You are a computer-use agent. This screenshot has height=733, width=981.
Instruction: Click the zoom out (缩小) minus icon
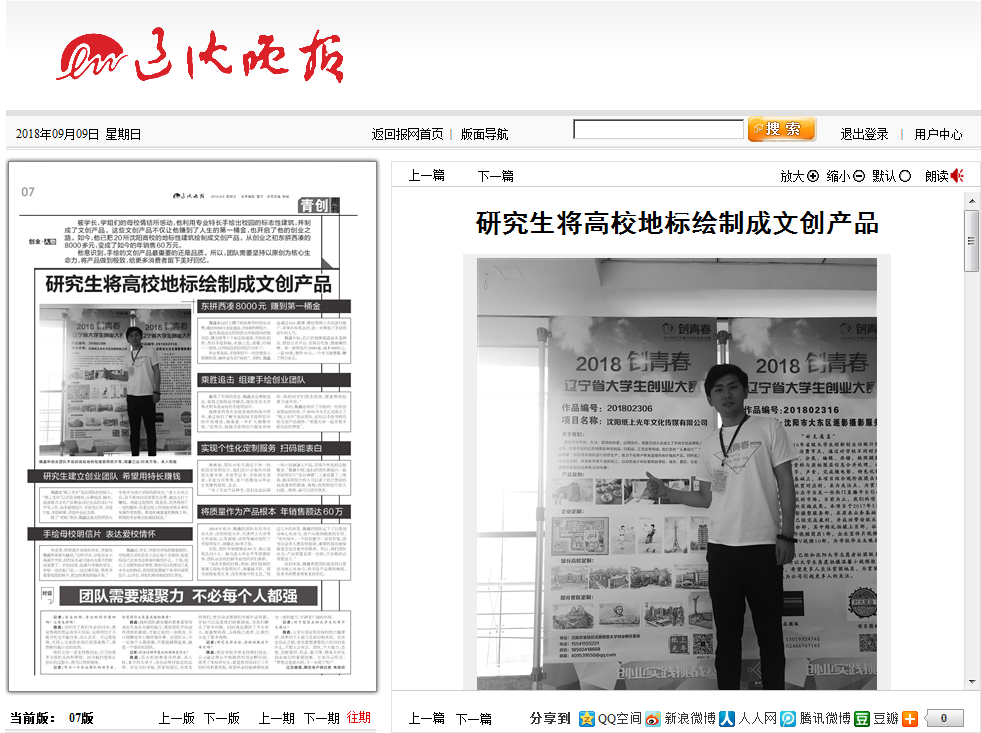[858, 176]
